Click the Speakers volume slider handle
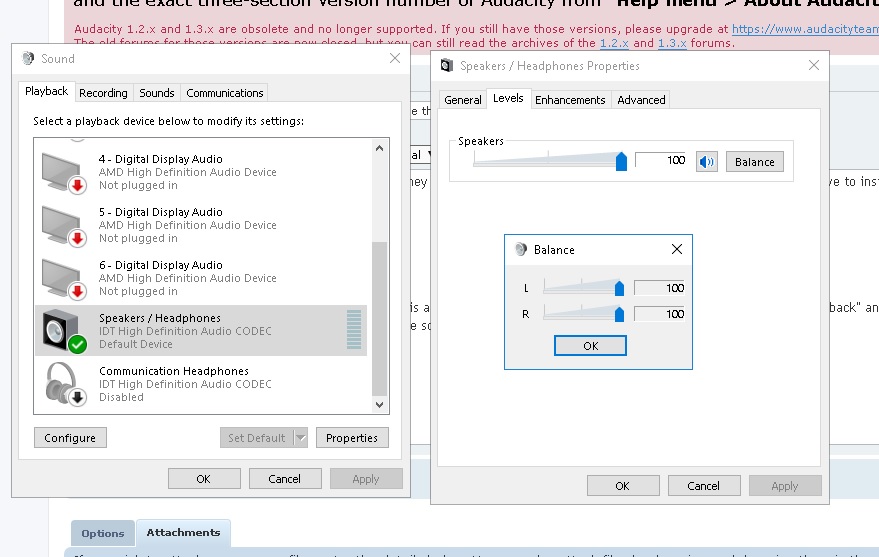 click(x=621, y=161)
